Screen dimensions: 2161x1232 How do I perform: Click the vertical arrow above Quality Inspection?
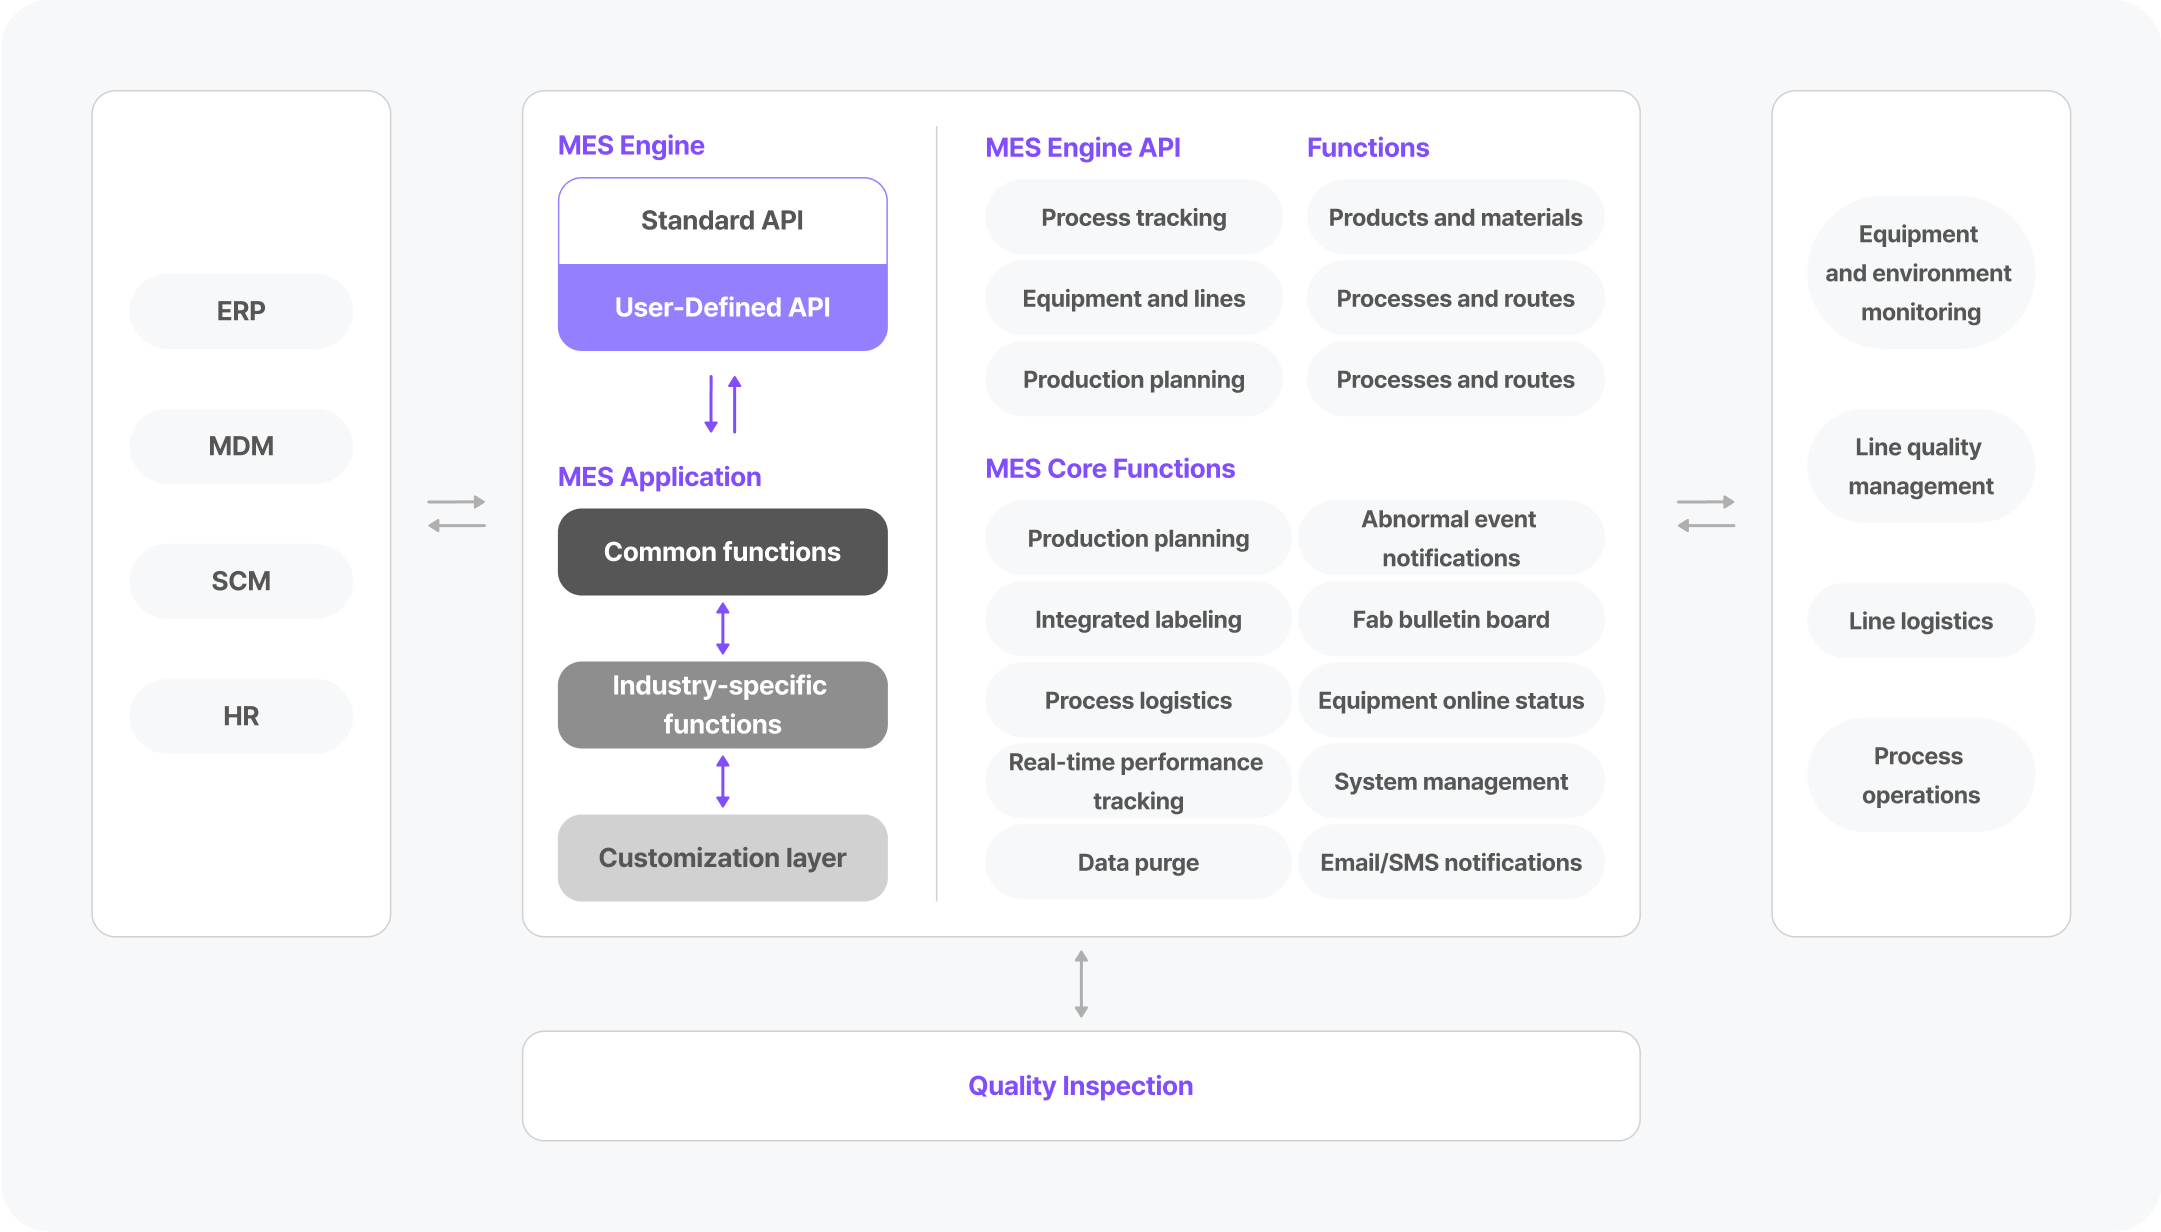[x=1081, y=984]
